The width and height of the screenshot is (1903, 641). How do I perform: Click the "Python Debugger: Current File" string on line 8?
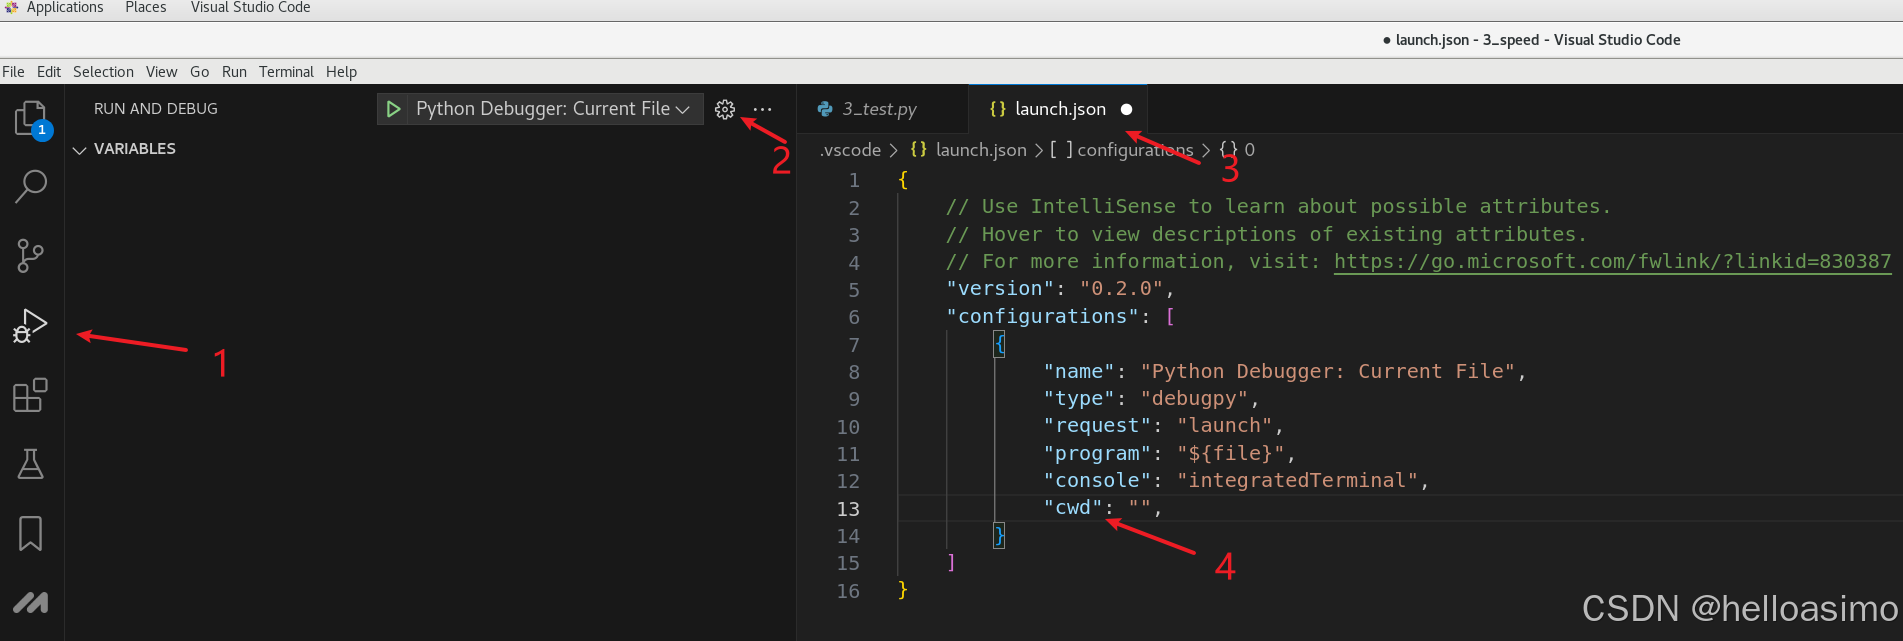tap(1328, 371)
